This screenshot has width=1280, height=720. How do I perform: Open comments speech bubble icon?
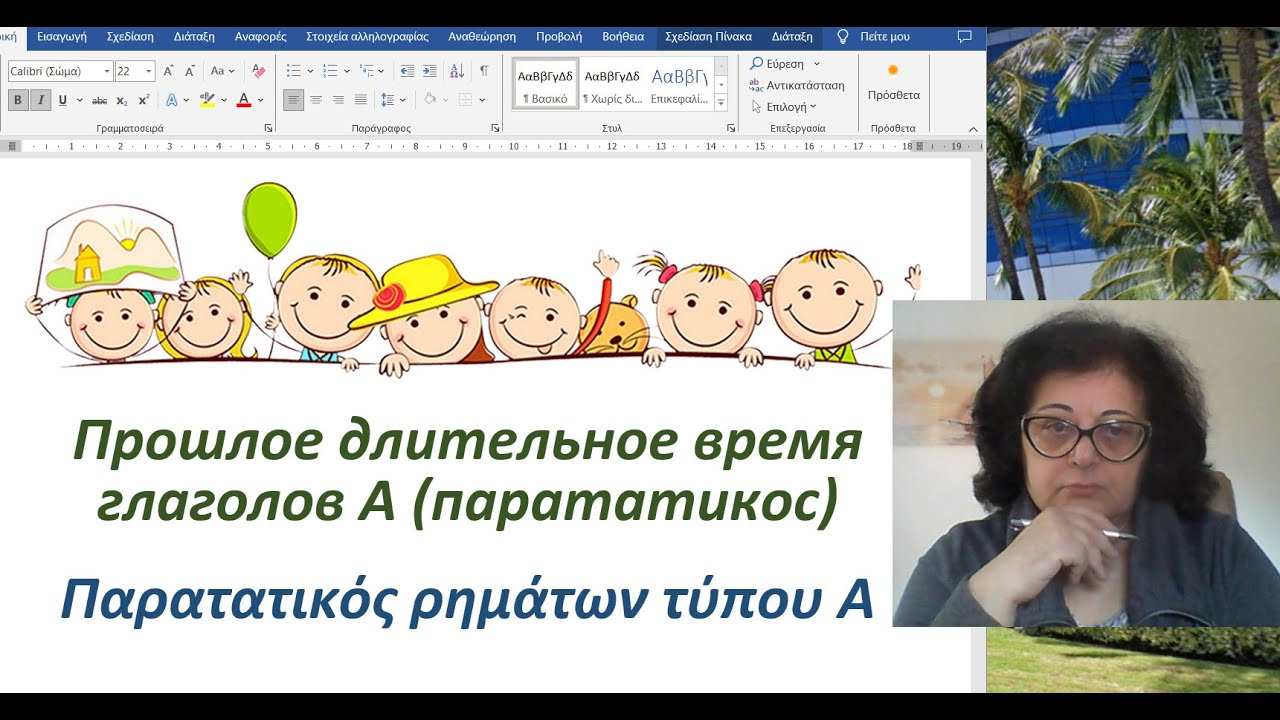pos(964,37)
